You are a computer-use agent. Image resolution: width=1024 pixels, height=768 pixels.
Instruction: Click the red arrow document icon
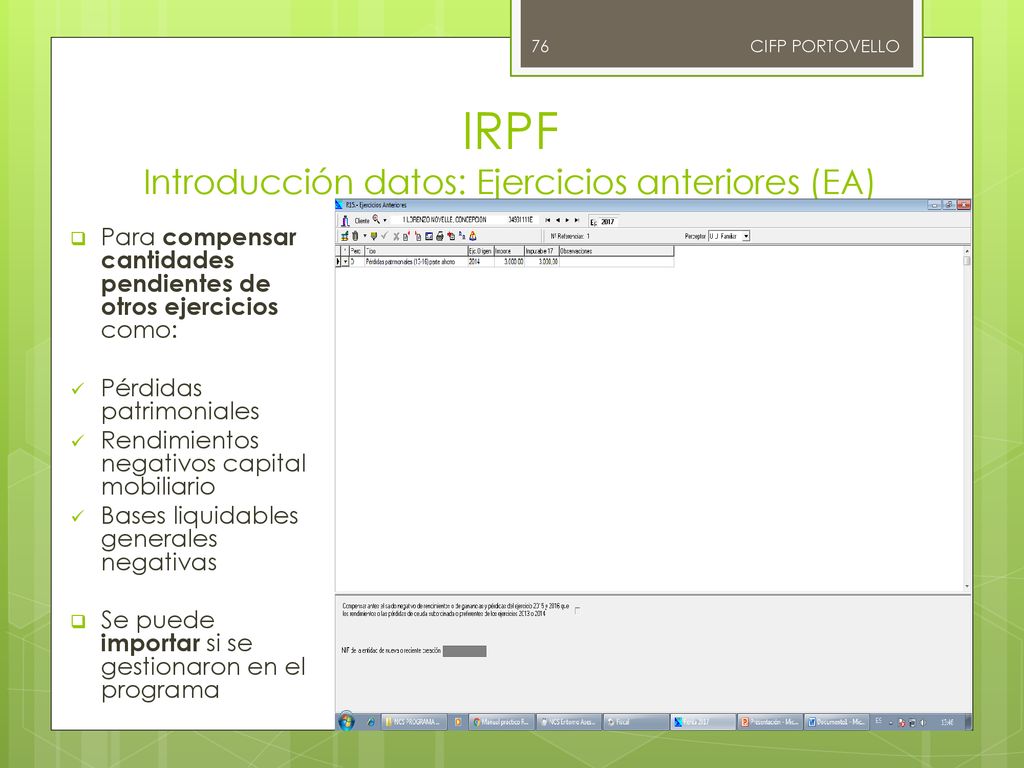click(451, 236)
